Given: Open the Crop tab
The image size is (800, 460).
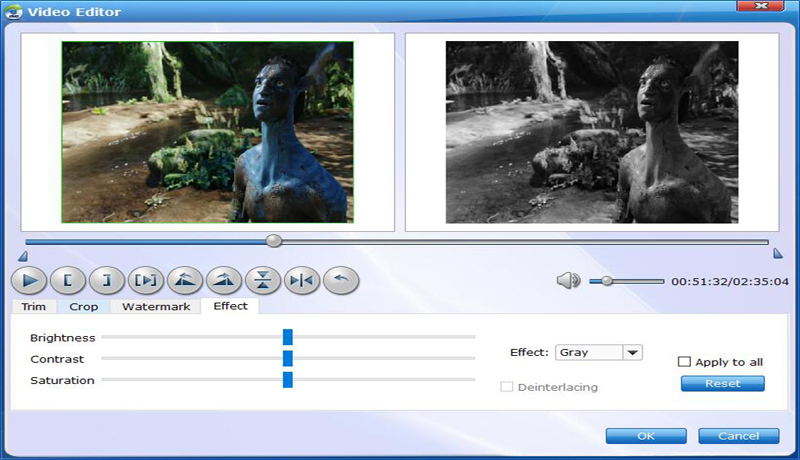Looking at the screenshot, I should pyautogui.click(x=84, y=307).
